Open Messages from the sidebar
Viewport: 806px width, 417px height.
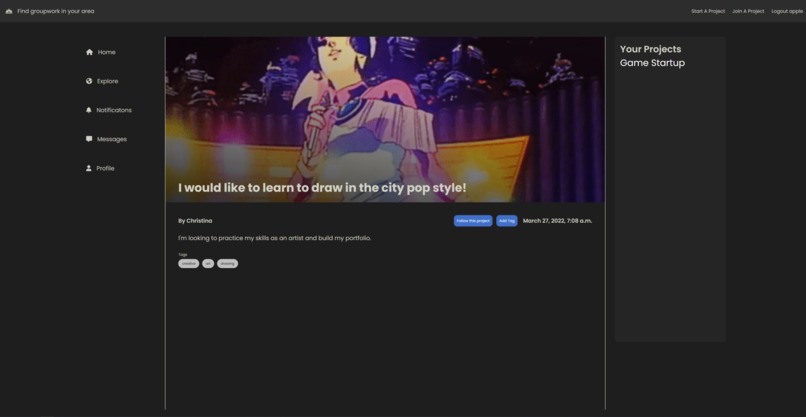[112, 139]
